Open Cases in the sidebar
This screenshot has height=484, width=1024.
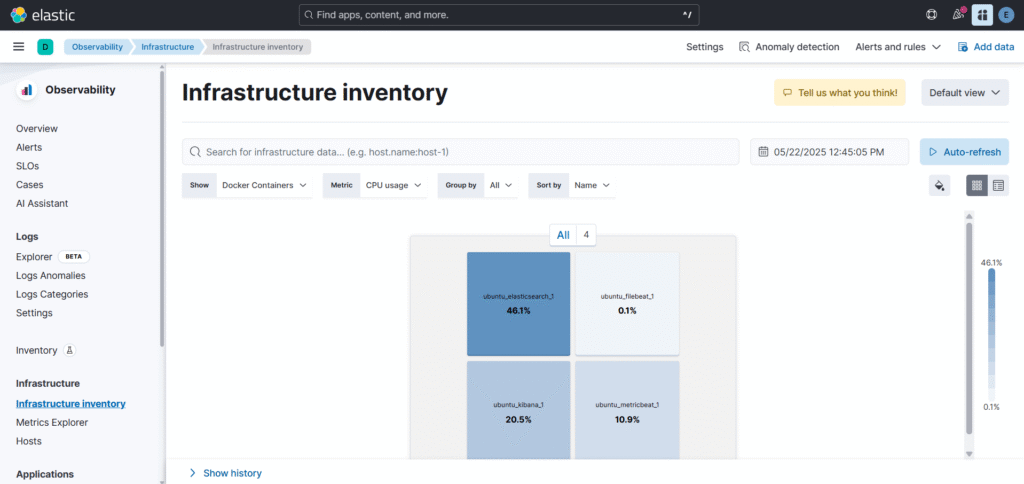pos(29,185)
